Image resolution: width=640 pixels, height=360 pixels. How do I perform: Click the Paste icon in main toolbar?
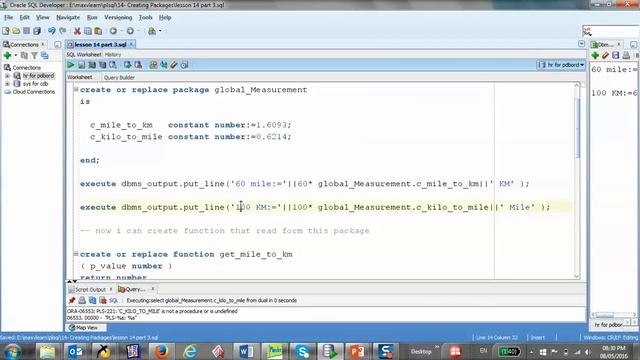[x=98, y=31]
